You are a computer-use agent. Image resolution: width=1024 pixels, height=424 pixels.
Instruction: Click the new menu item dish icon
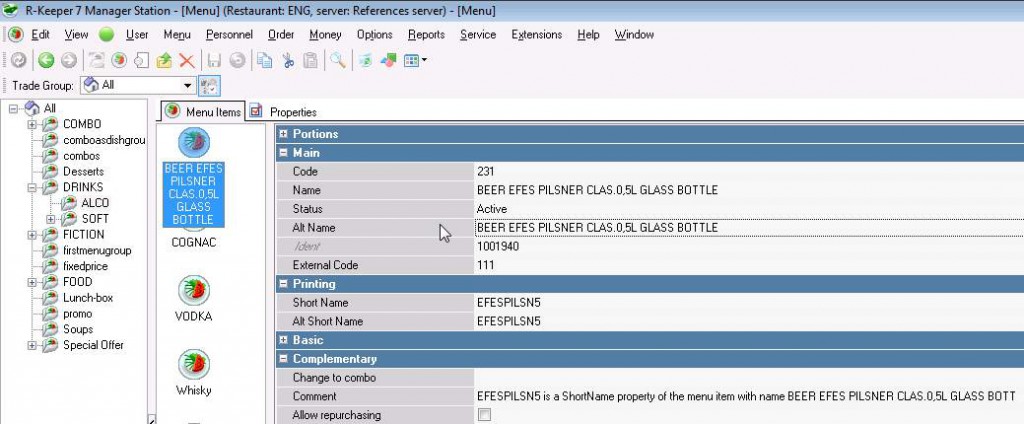pyautogui.click(x=119, y=60)
